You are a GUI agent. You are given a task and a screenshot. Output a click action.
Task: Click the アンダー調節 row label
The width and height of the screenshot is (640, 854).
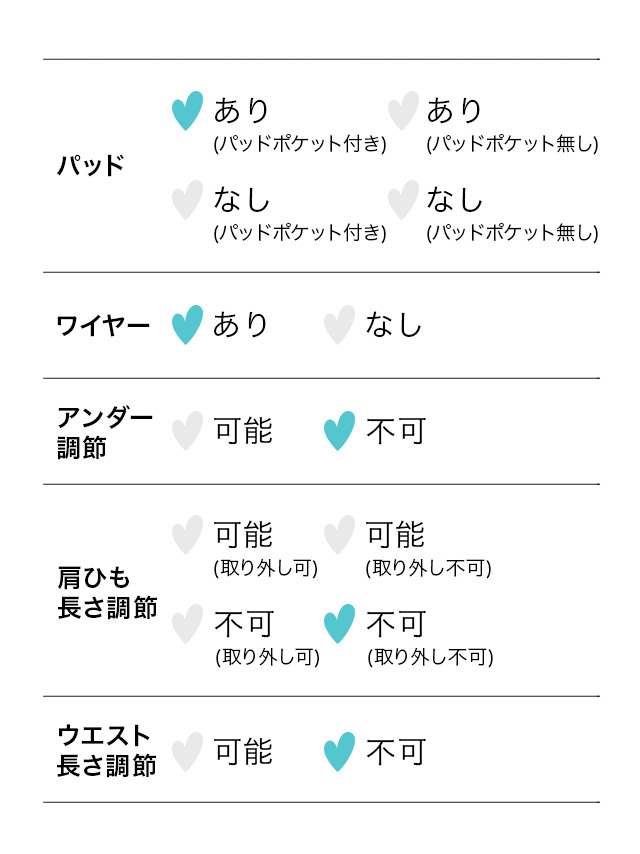tap(105, 432)
